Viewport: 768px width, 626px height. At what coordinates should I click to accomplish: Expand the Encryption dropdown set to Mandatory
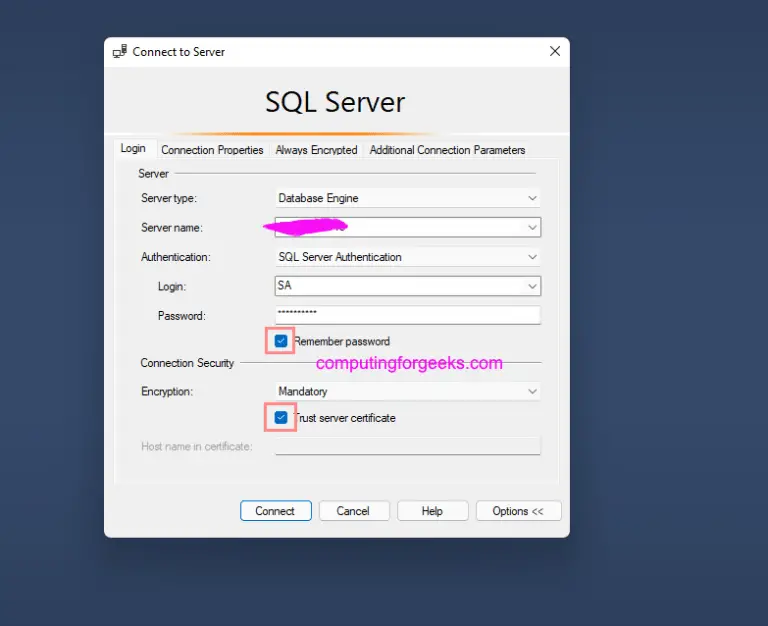[532, 392]
